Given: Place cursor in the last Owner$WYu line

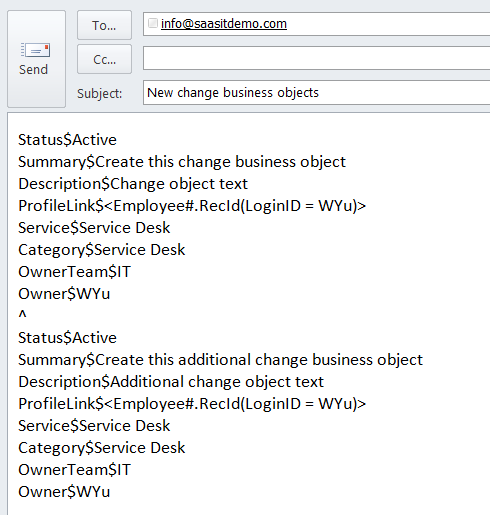Looking at the screenshot, I should pos(64,492).
